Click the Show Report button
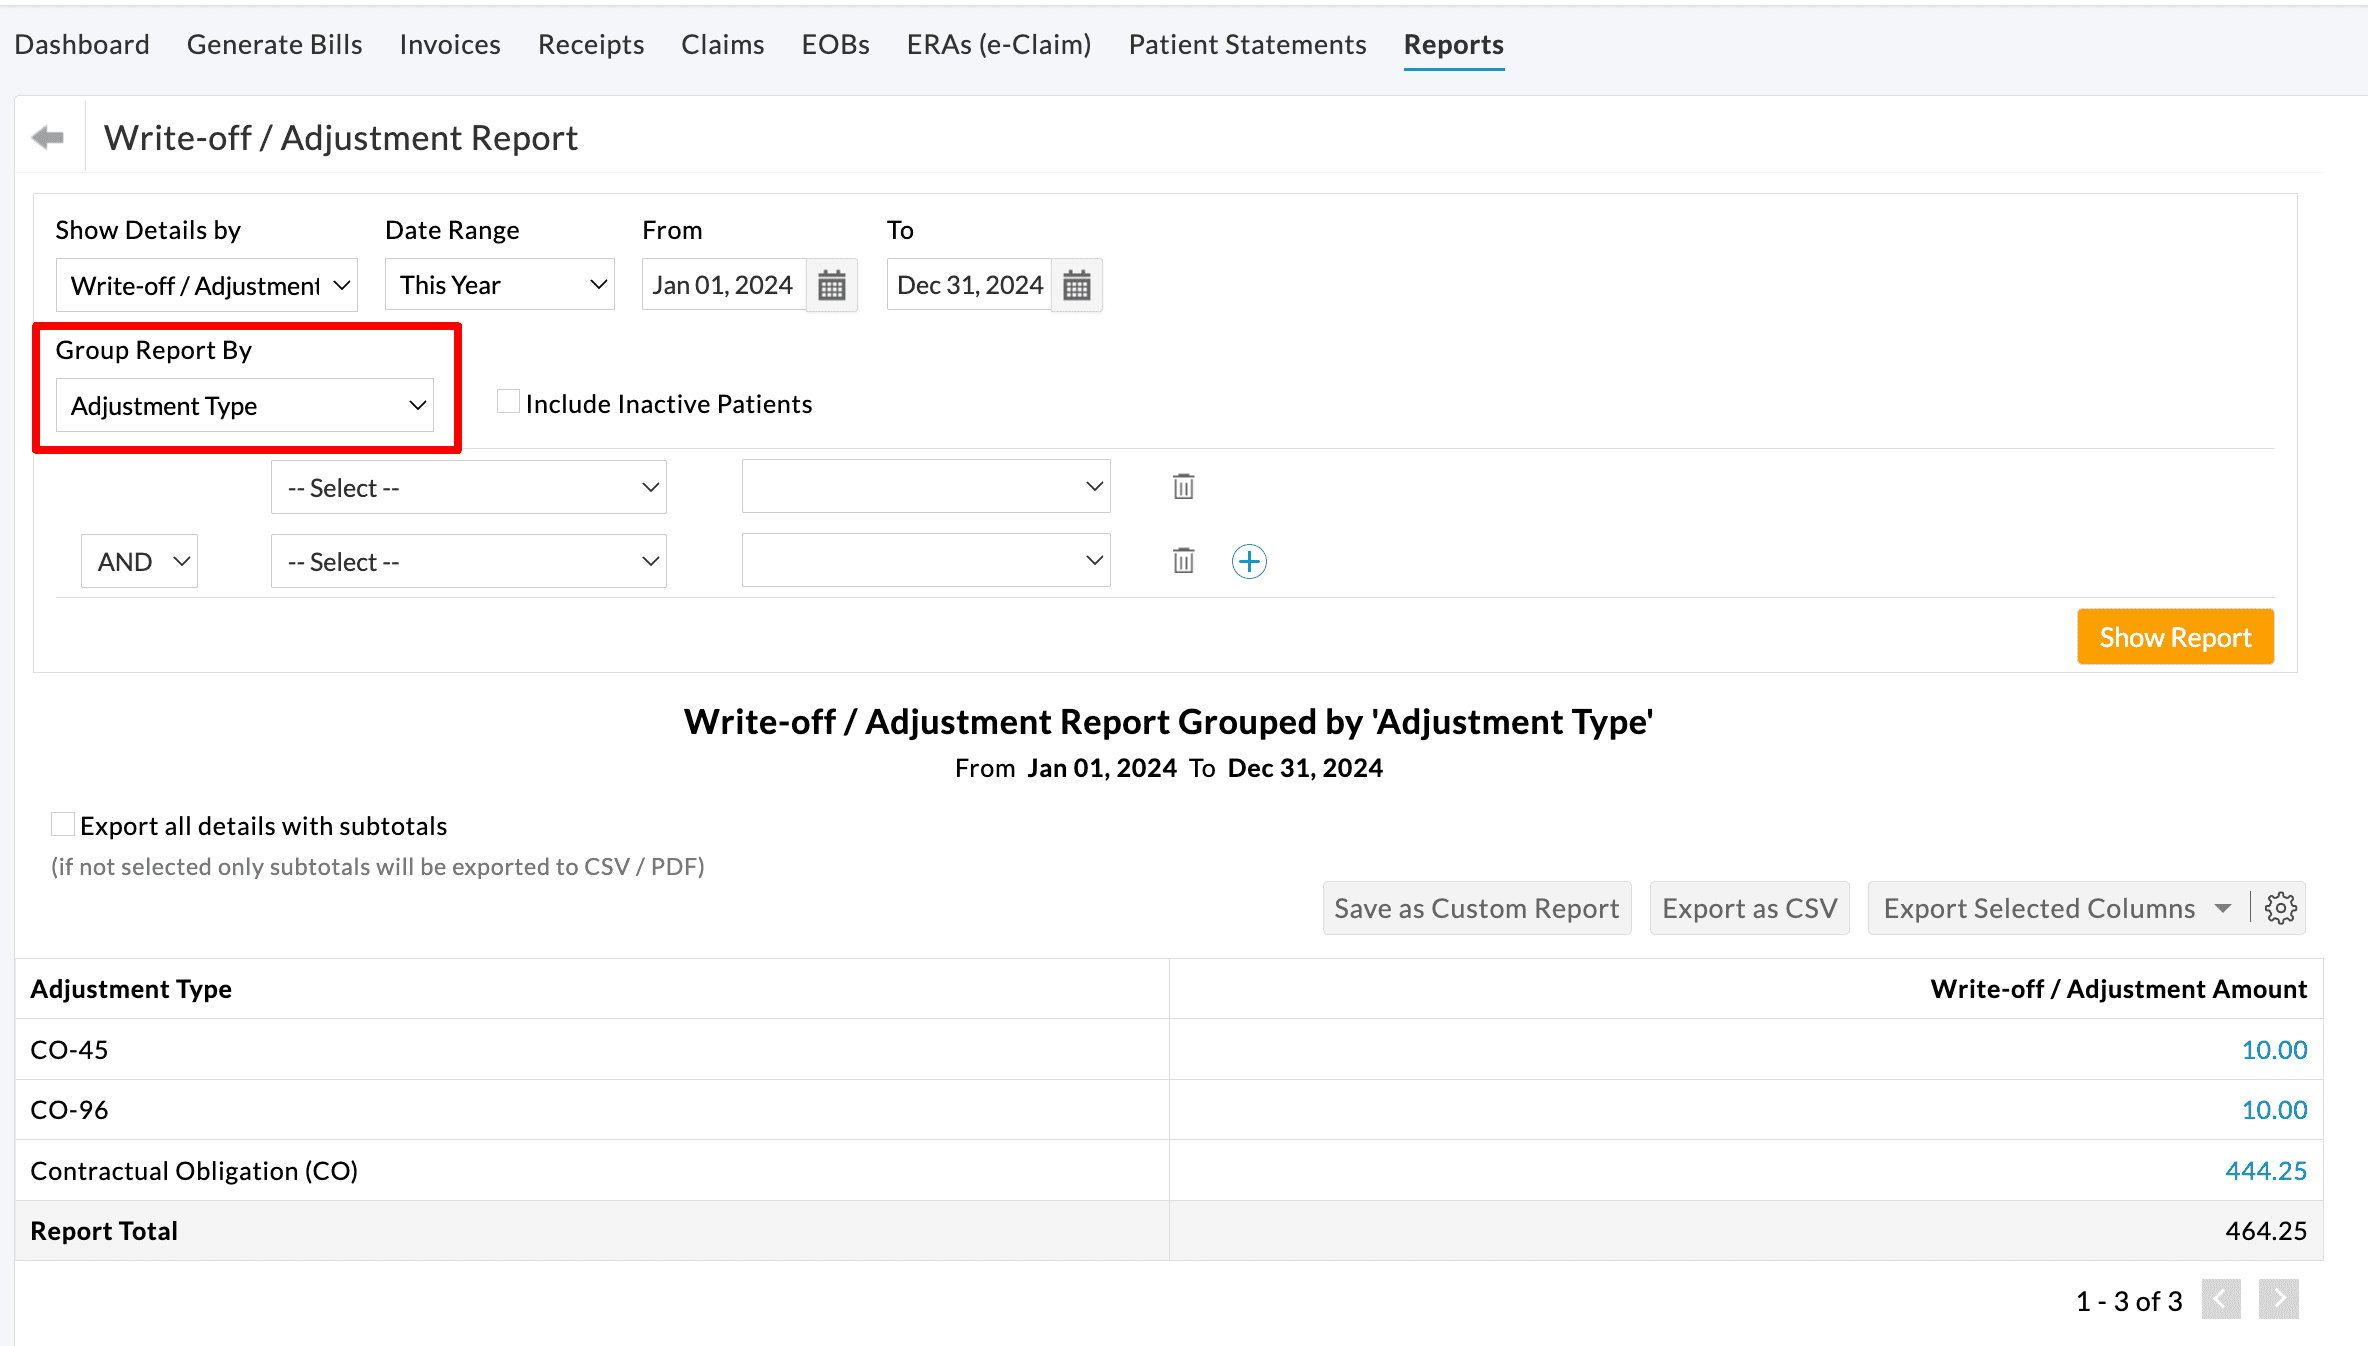 [x=2175, y=637]
